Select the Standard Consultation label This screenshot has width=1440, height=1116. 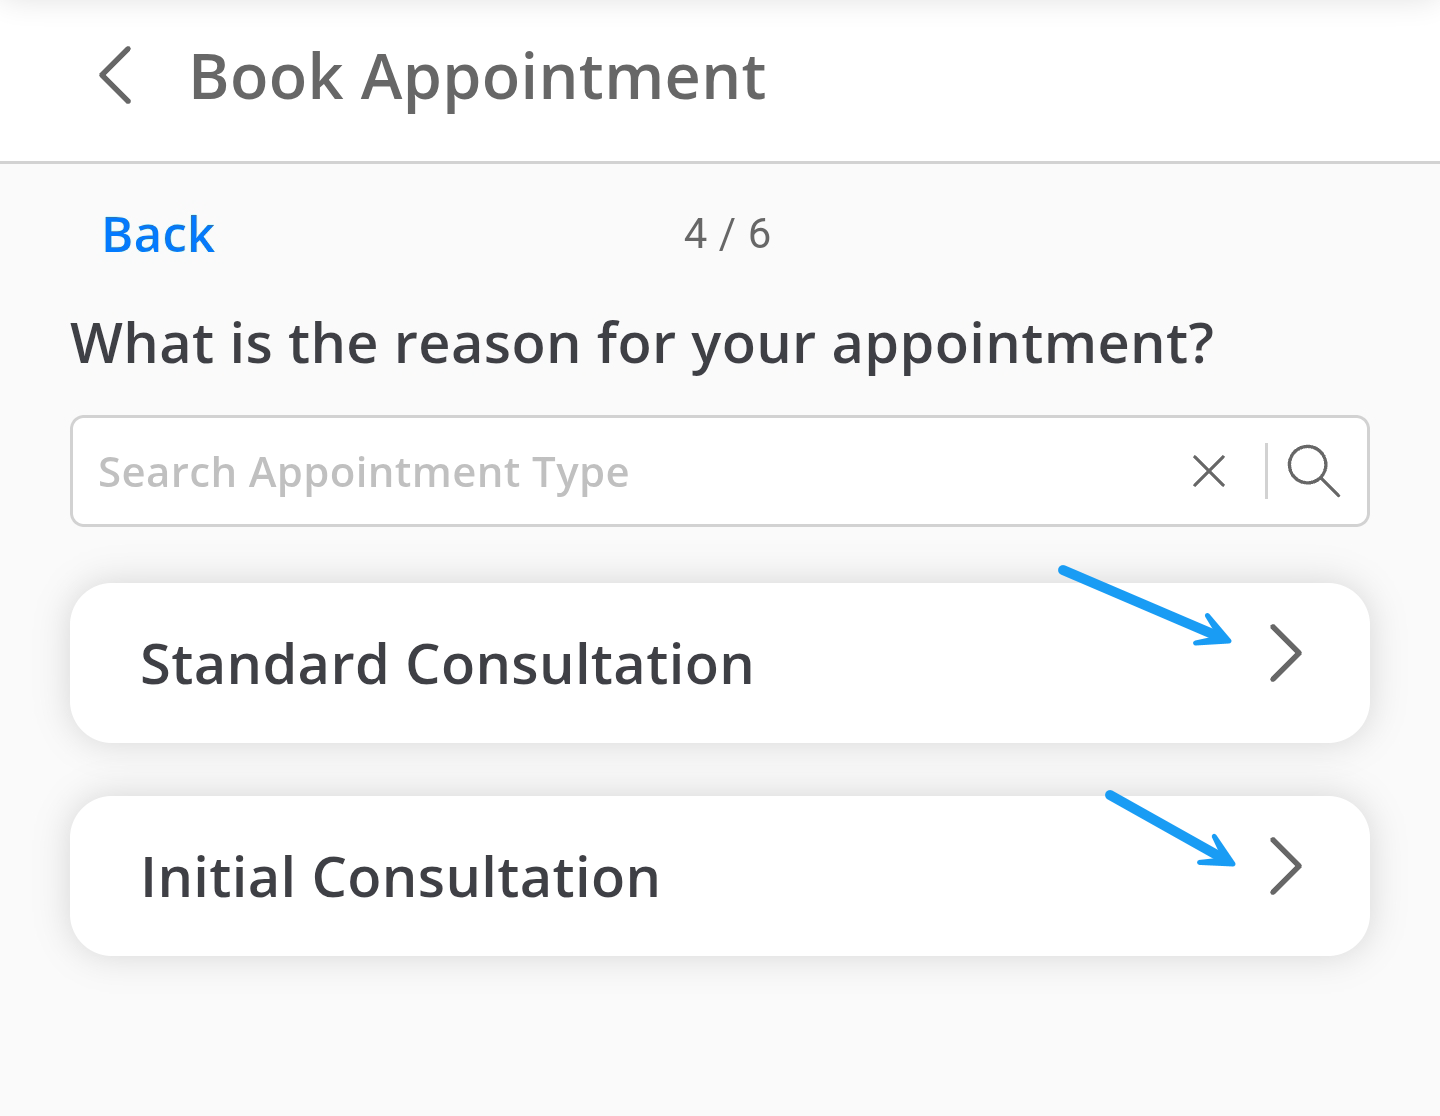click(446, 664)
